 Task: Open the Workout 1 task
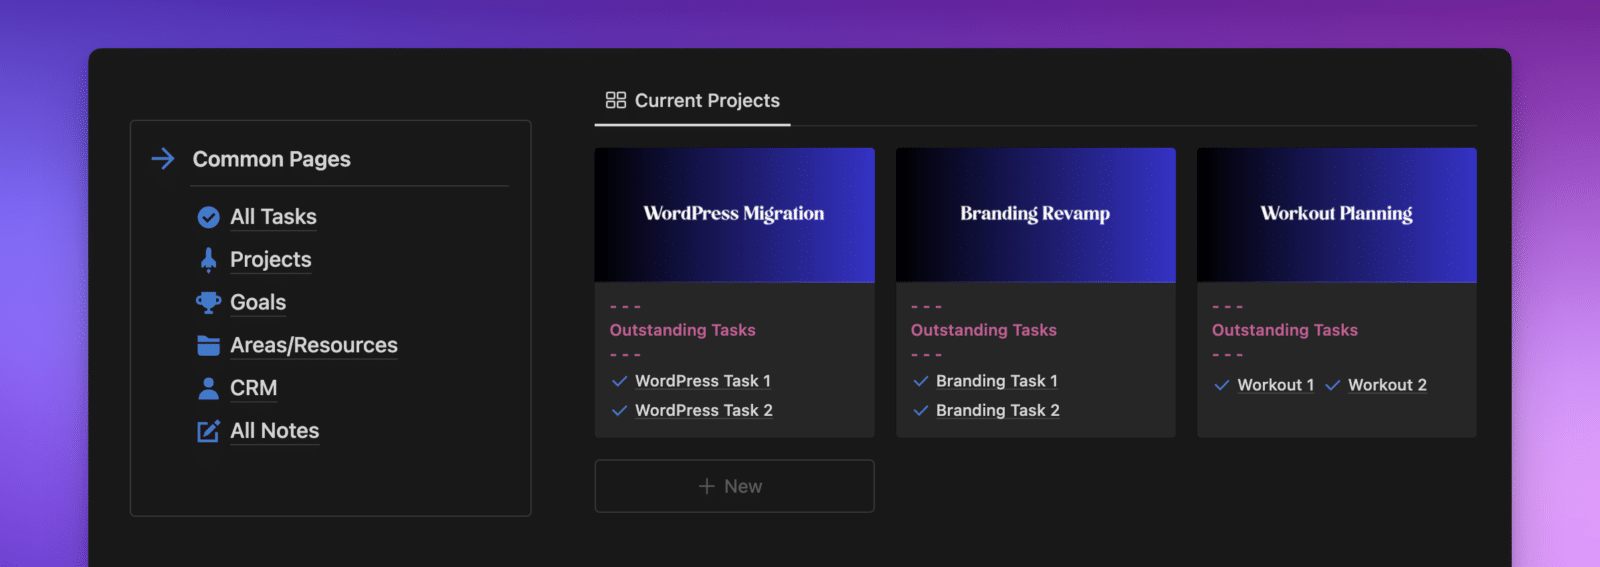click(1275, 385)
